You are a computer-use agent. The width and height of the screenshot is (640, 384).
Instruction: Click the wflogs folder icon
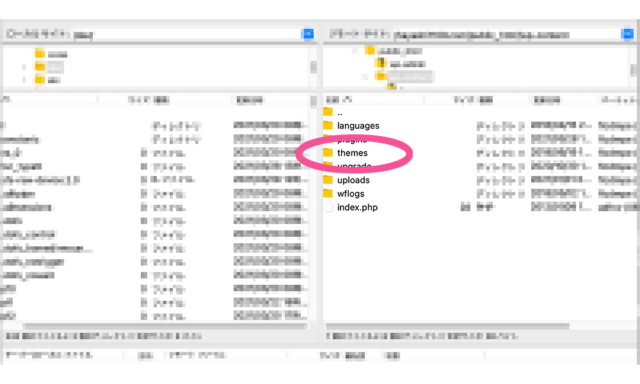[328, 193]
